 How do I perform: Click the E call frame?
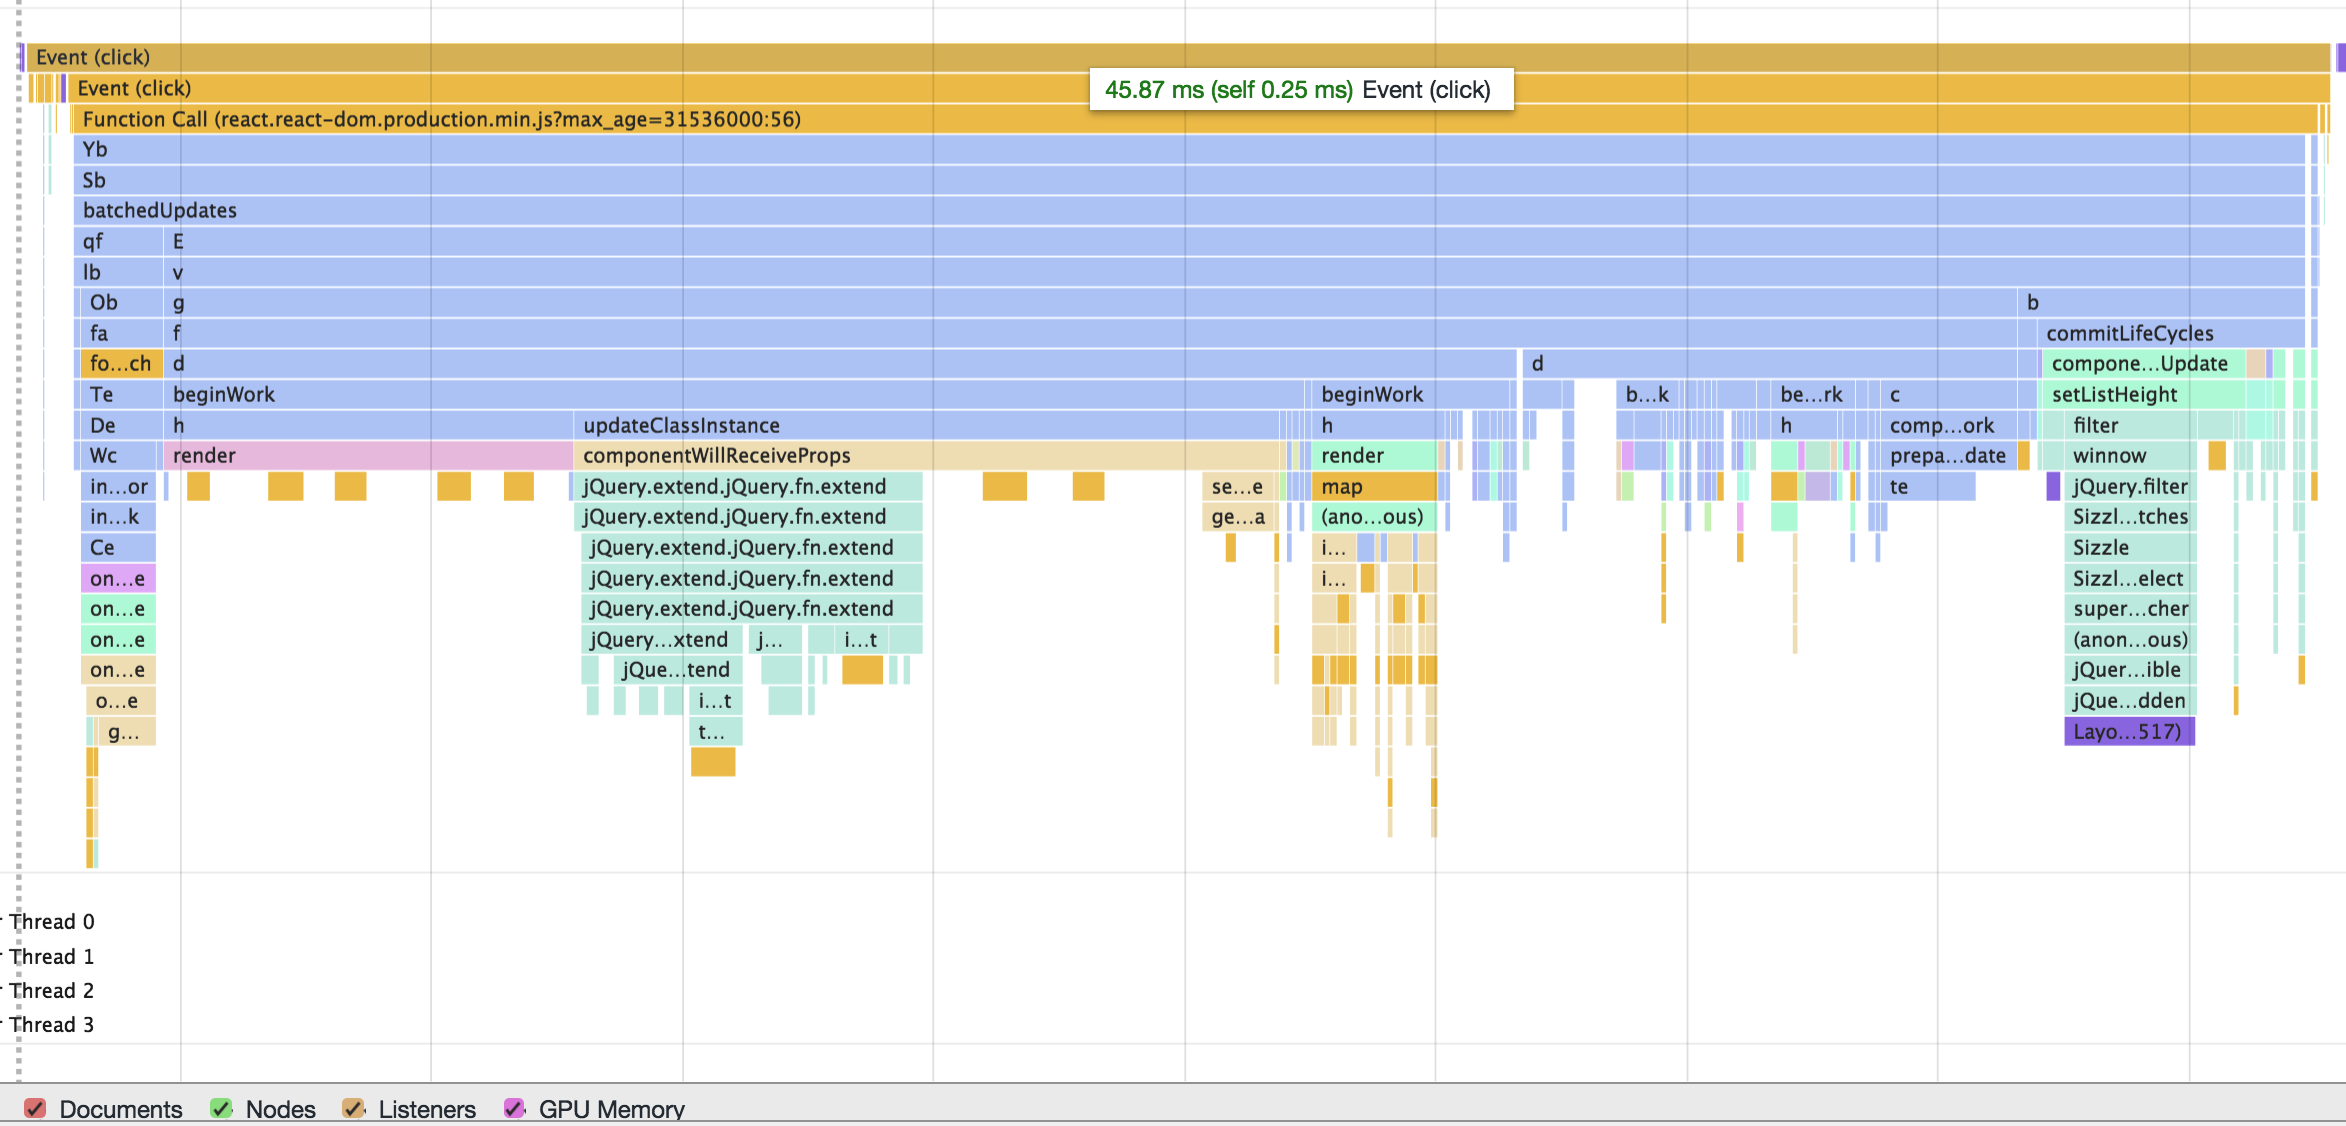click(1235, 241)
